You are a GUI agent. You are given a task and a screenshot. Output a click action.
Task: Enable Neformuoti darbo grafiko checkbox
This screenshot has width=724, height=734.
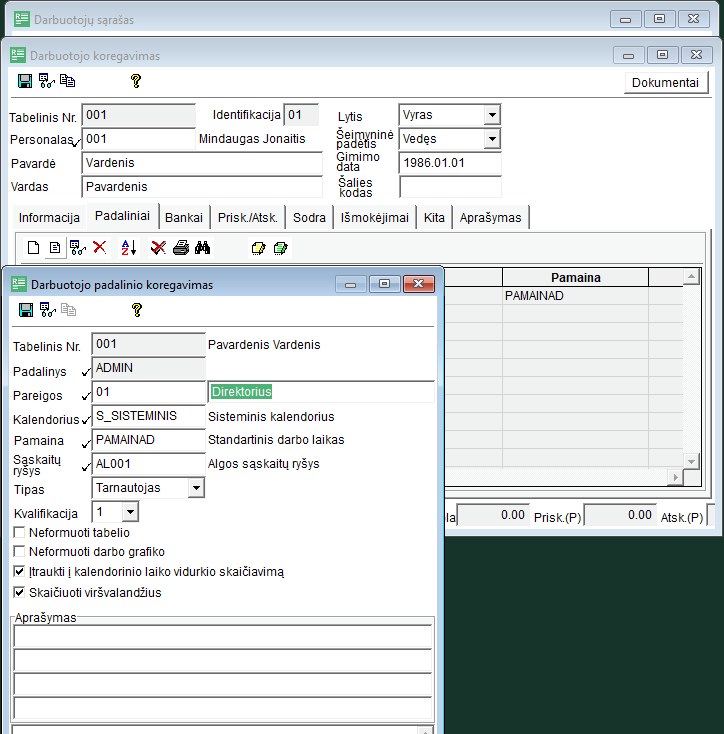tap(19, 551)
